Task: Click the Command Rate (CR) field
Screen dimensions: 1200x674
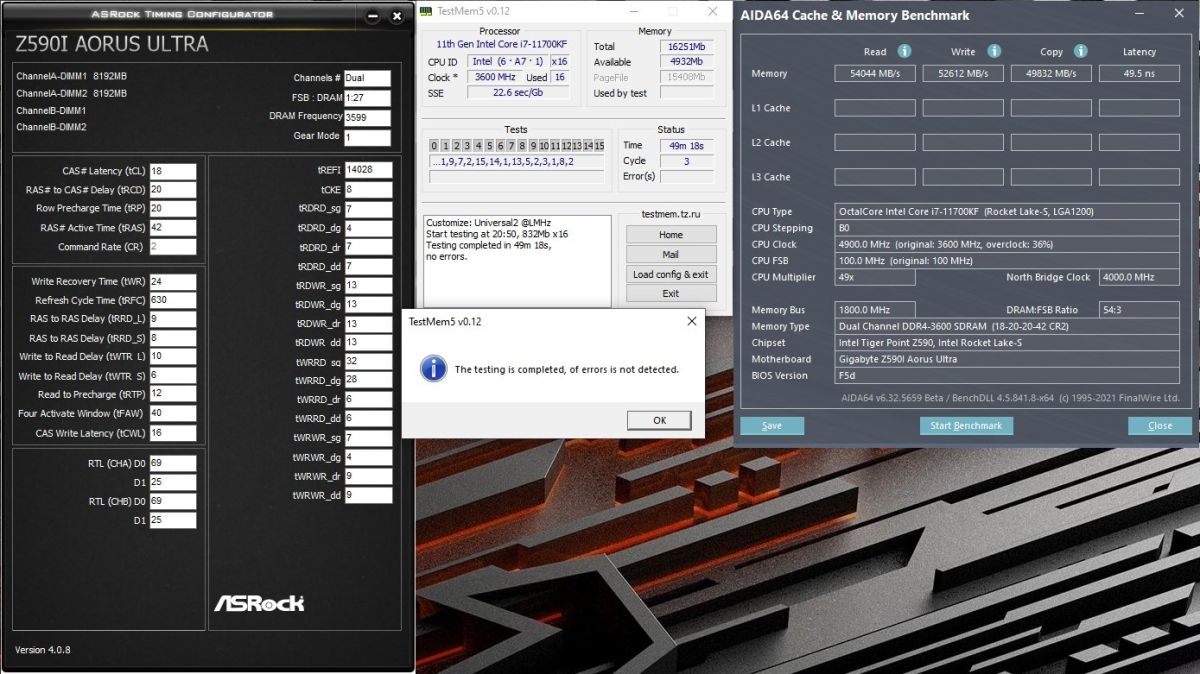Action: 172,247
